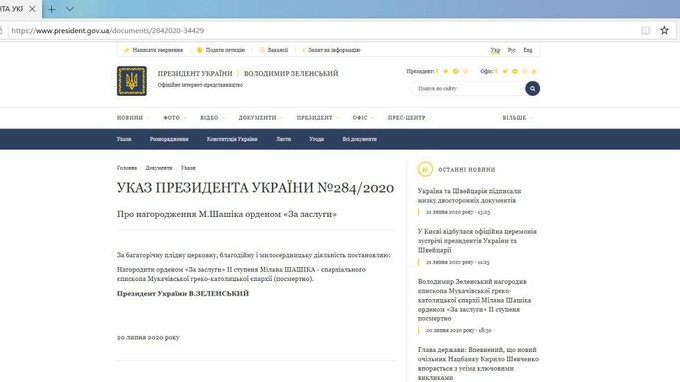Viewport: 680px width, 382px height.
Task: Select Конституція України in the submenu
Action: (232, 139)
